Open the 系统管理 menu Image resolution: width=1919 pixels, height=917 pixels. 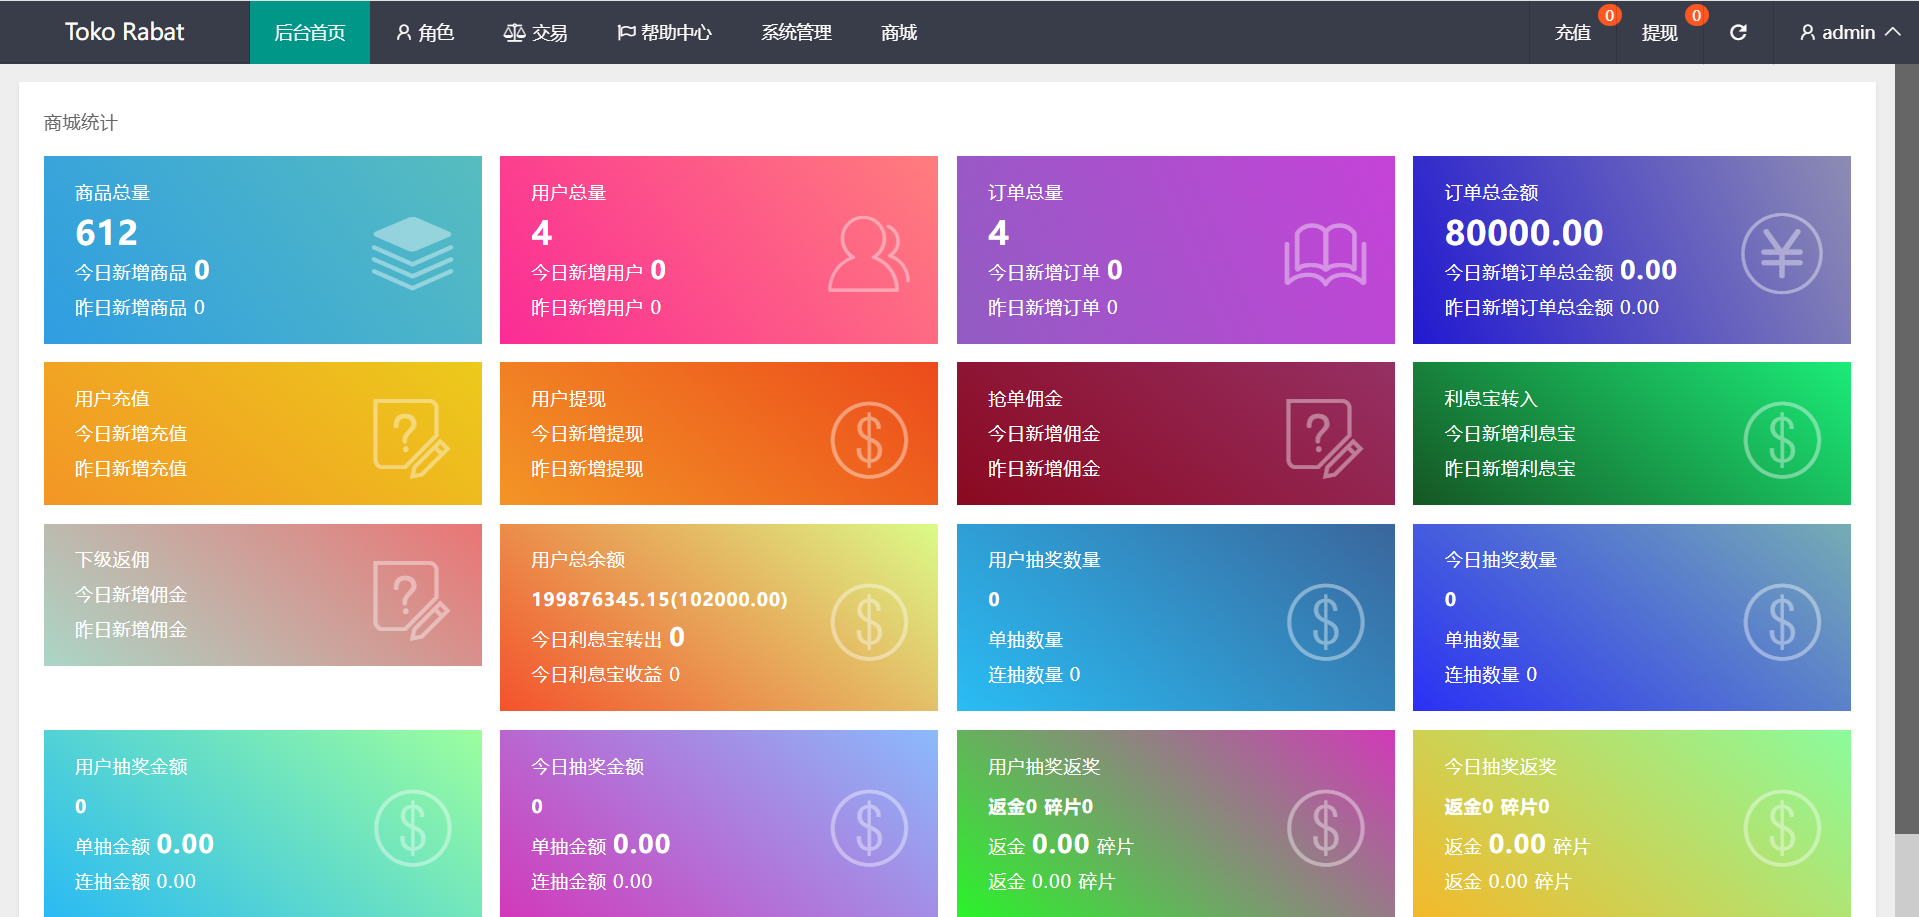point(796,32)
